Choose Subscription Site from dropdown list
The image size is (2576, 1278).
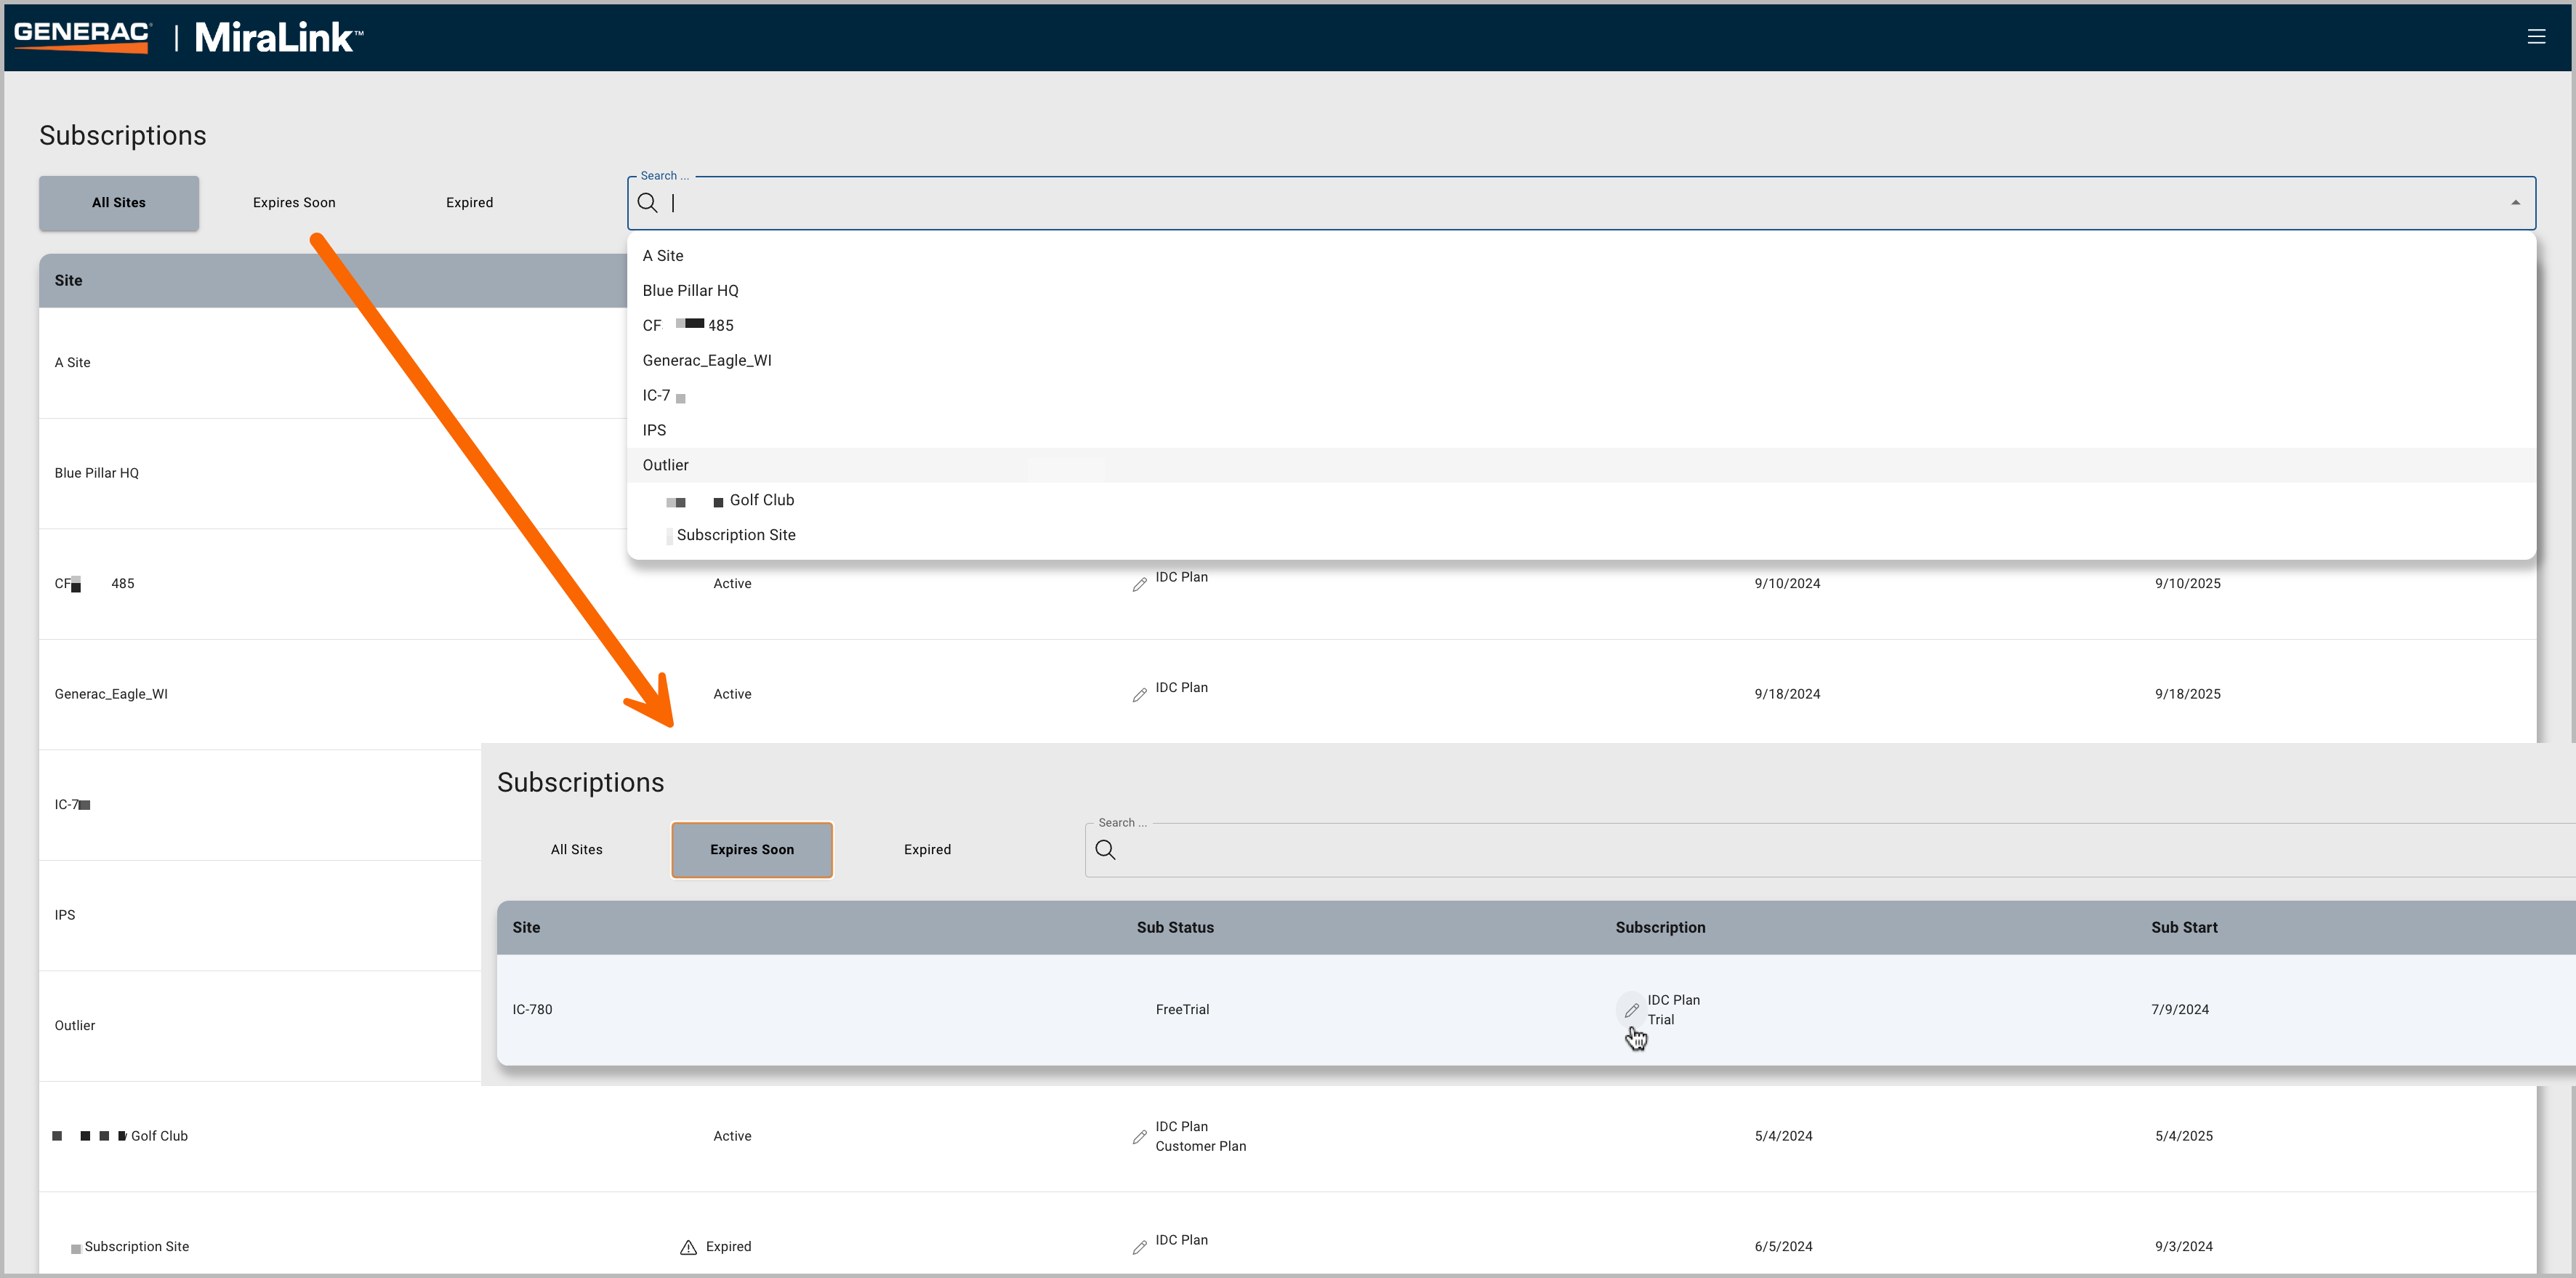[x=1580, y=536]
